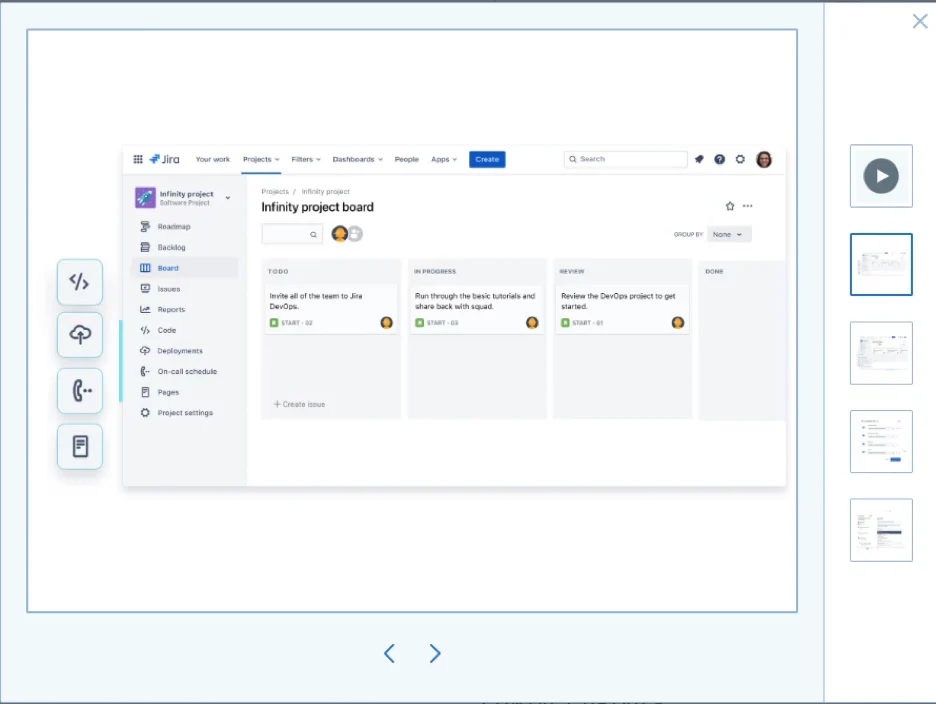The width and height of the screenshot is (936, 704).
Task: Click issue key START-03
Action: pyautogui.click(x=442, y=323)
